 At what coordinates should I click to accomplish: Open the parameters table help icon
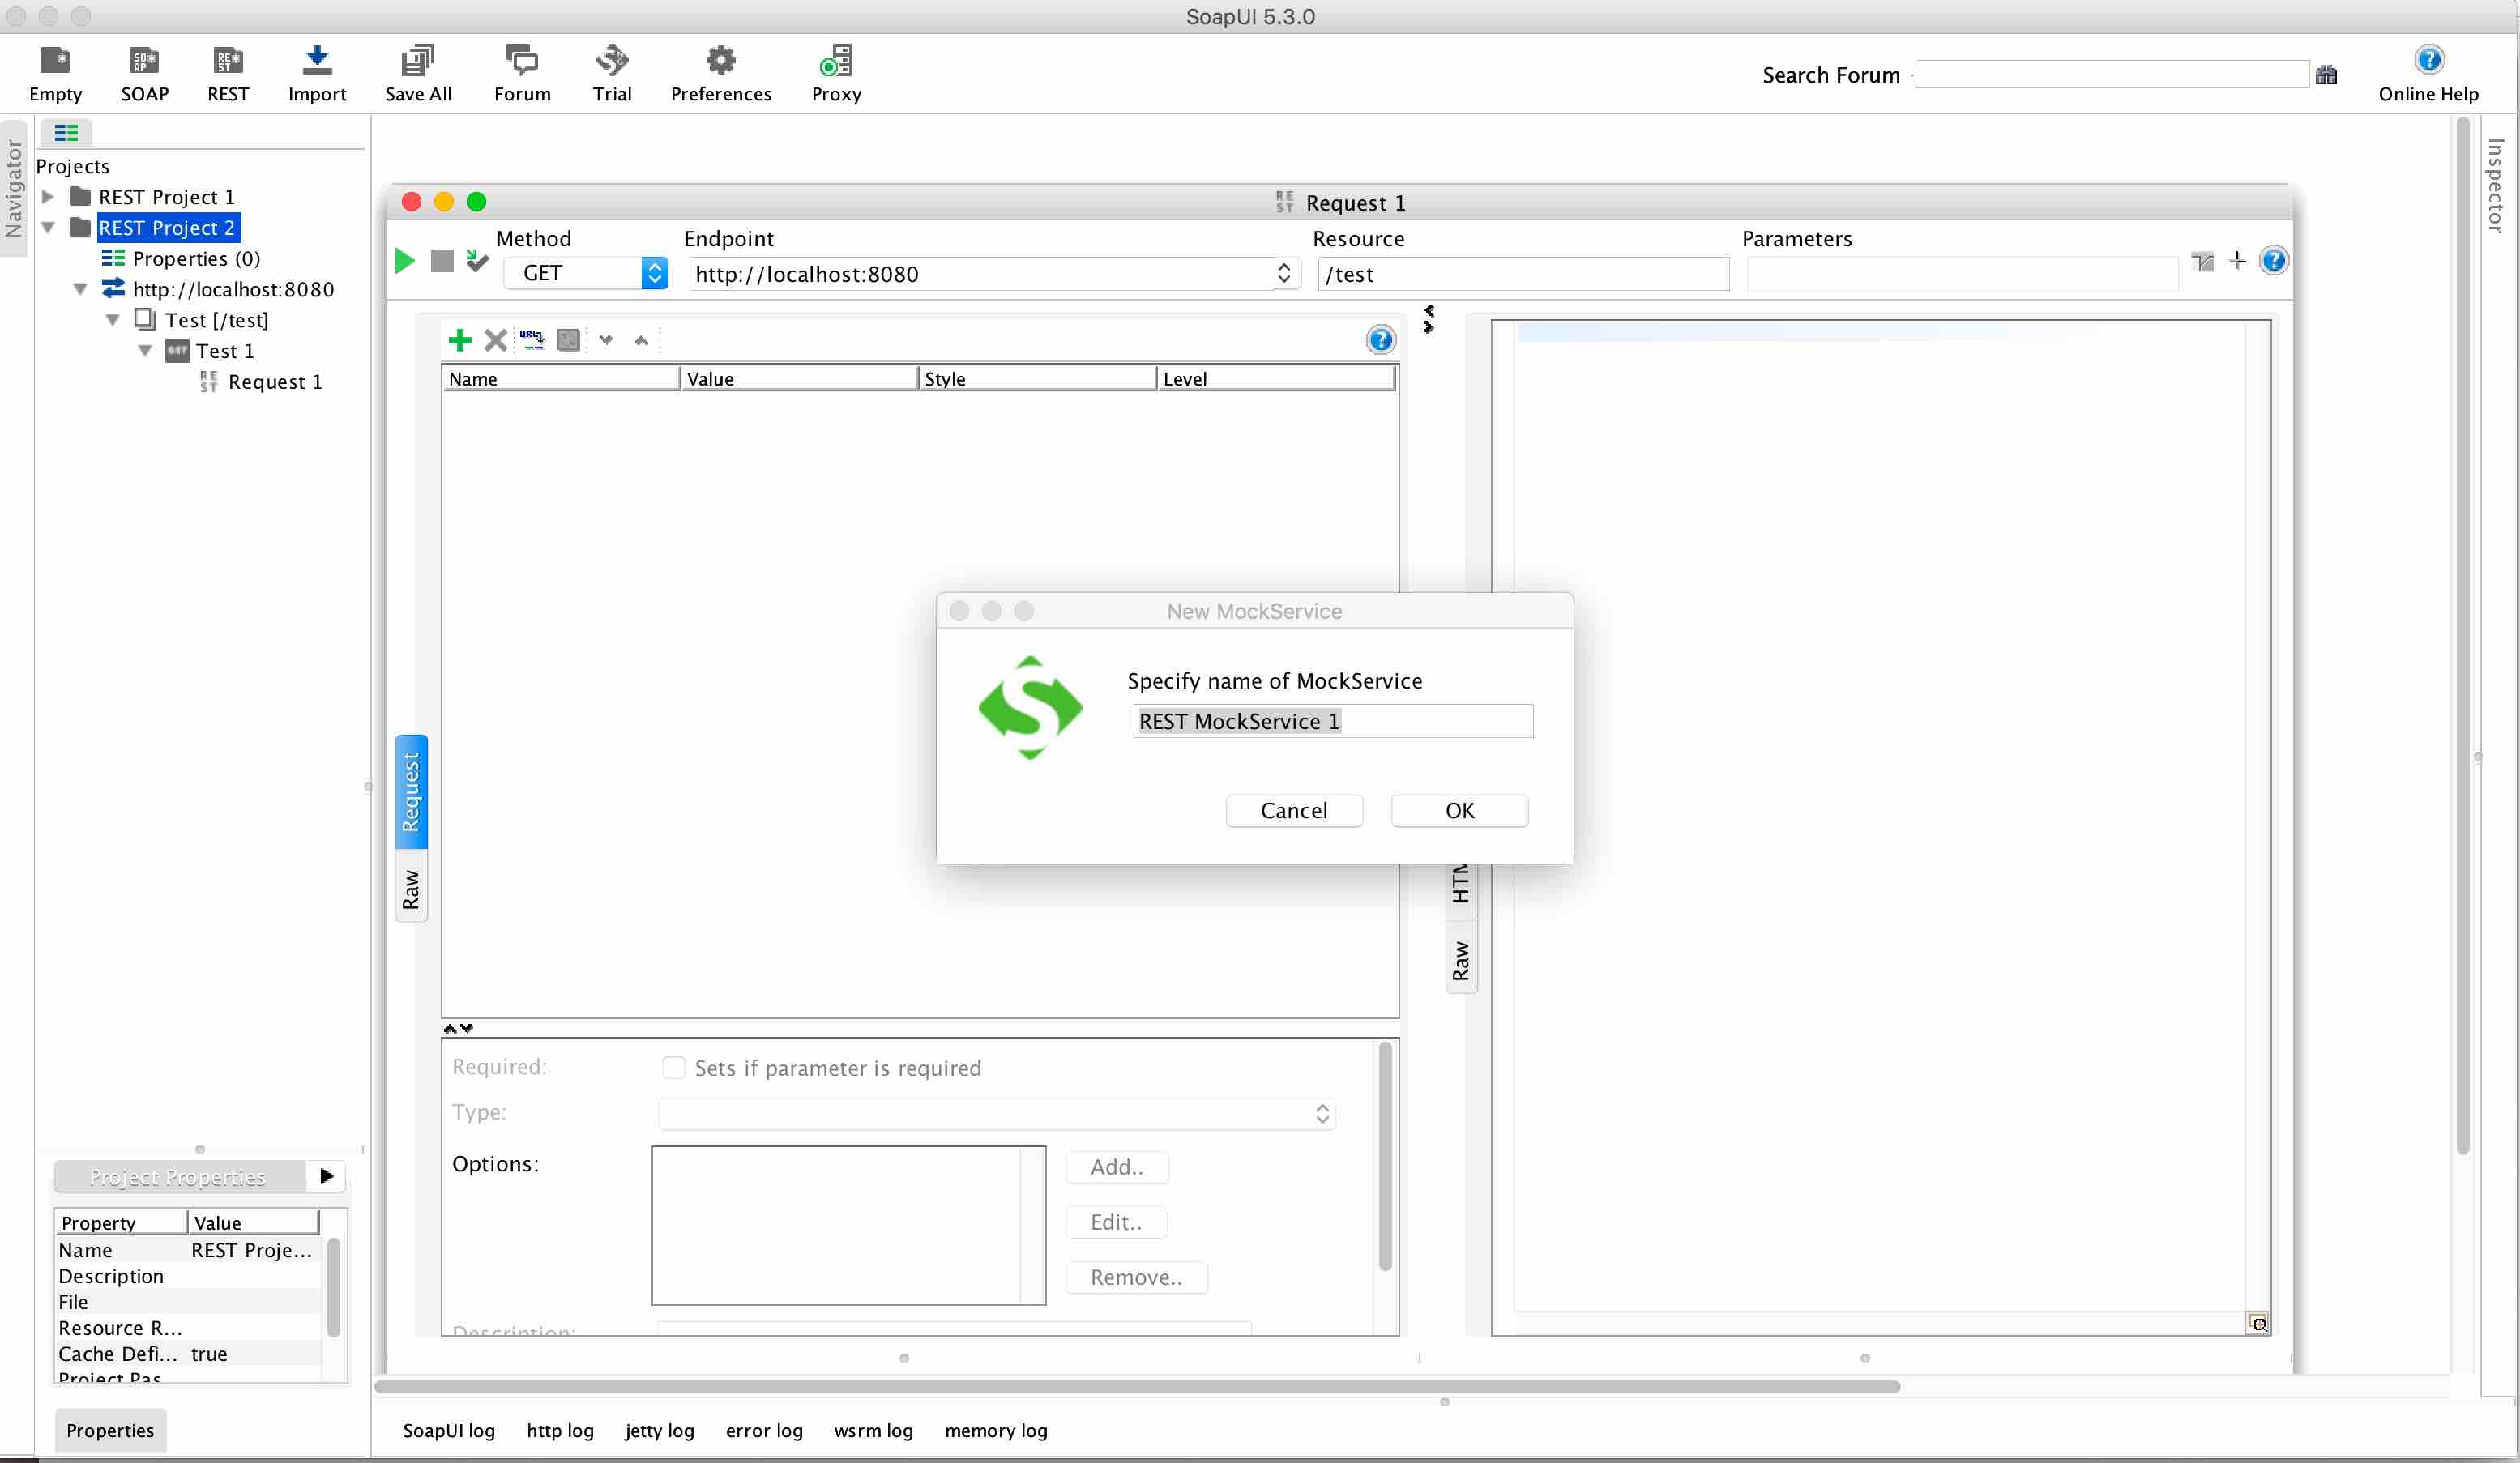pyautogui.click(x=1380, y=340)
